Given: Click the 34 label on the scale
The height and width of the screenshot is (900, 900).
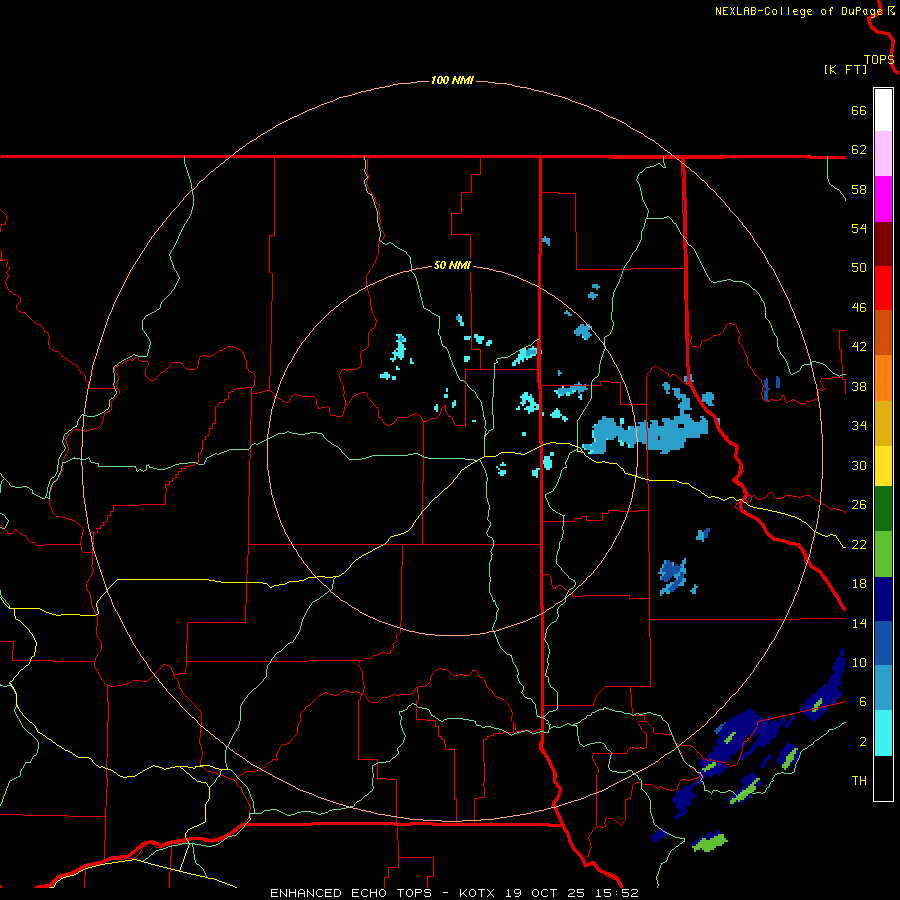Looking at the screenshot, I should pyautogui.click(x=859, y=426).
